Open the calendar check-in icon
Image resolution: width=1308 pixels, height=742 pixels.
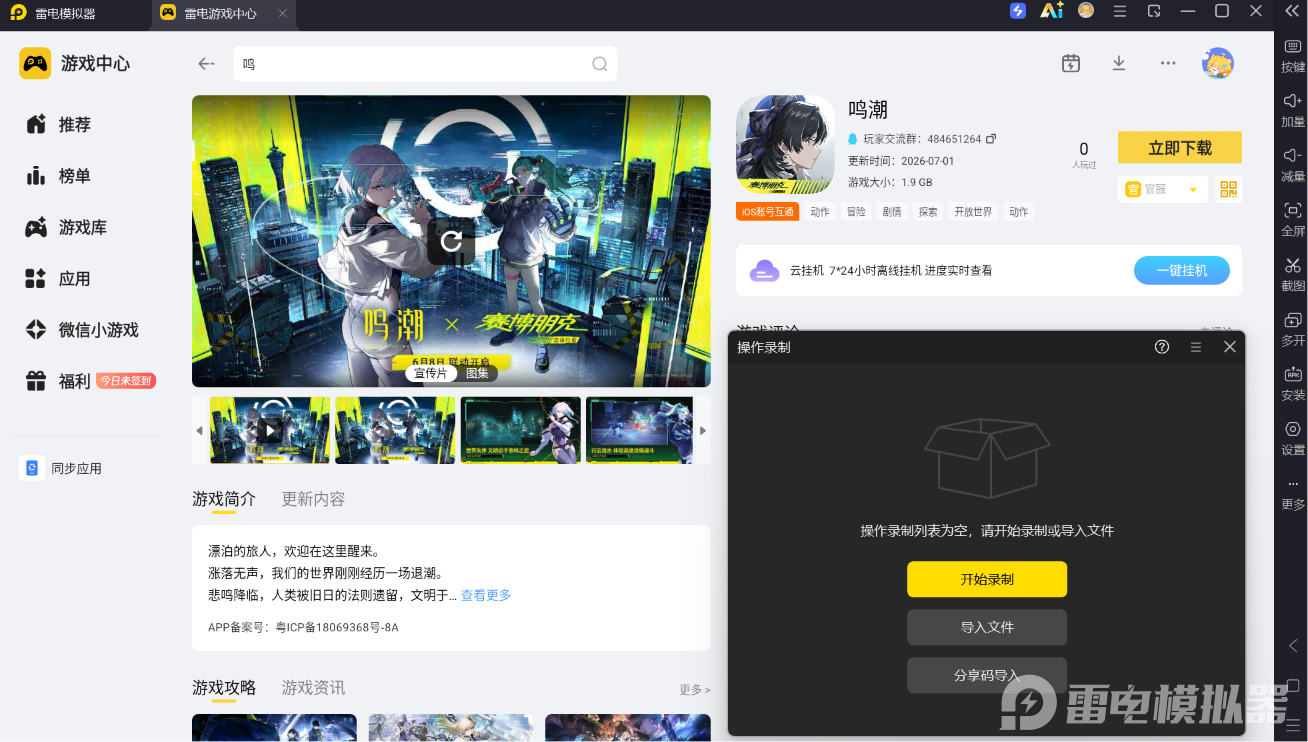(1071, 63)
